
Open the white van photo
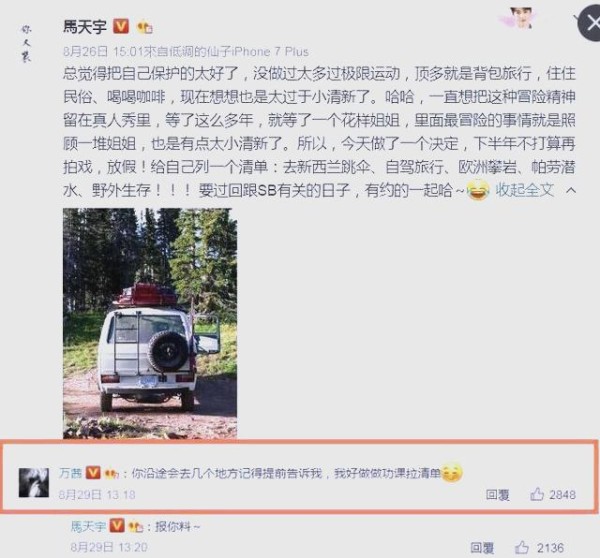(x=150, y=323)
